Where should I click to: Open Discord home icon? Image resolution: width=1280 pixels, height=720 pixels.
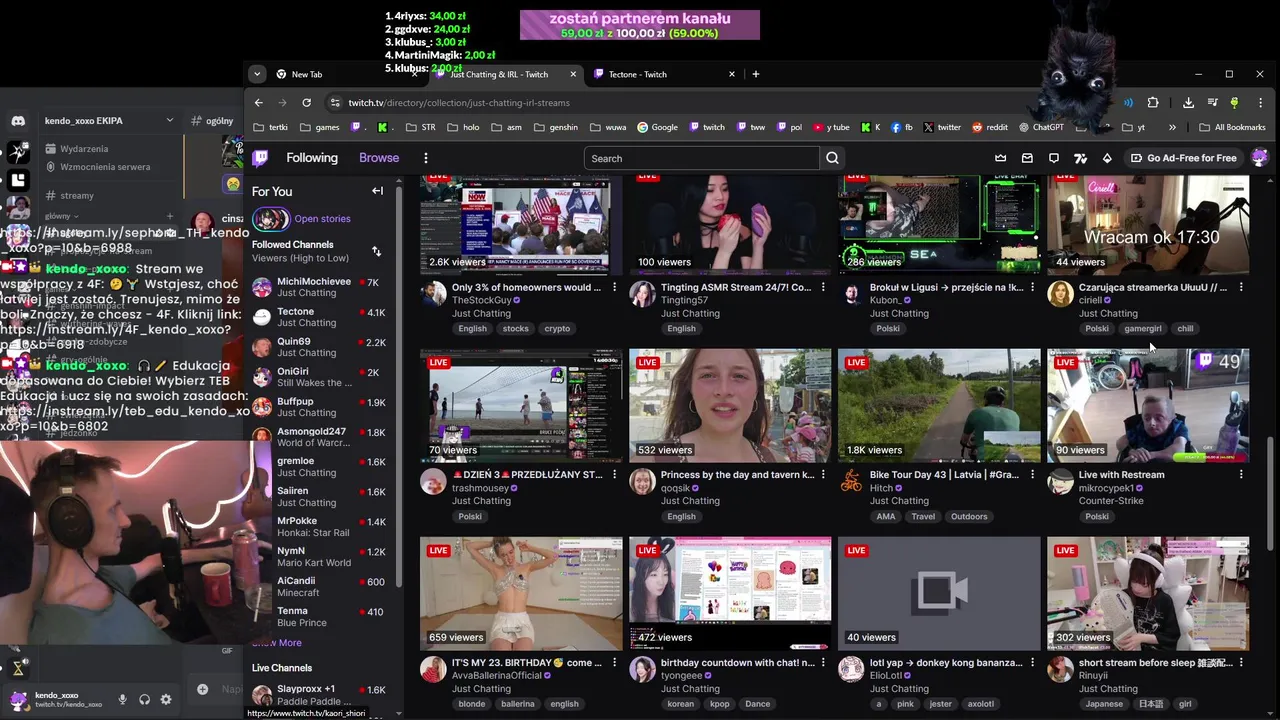[18, 121]
